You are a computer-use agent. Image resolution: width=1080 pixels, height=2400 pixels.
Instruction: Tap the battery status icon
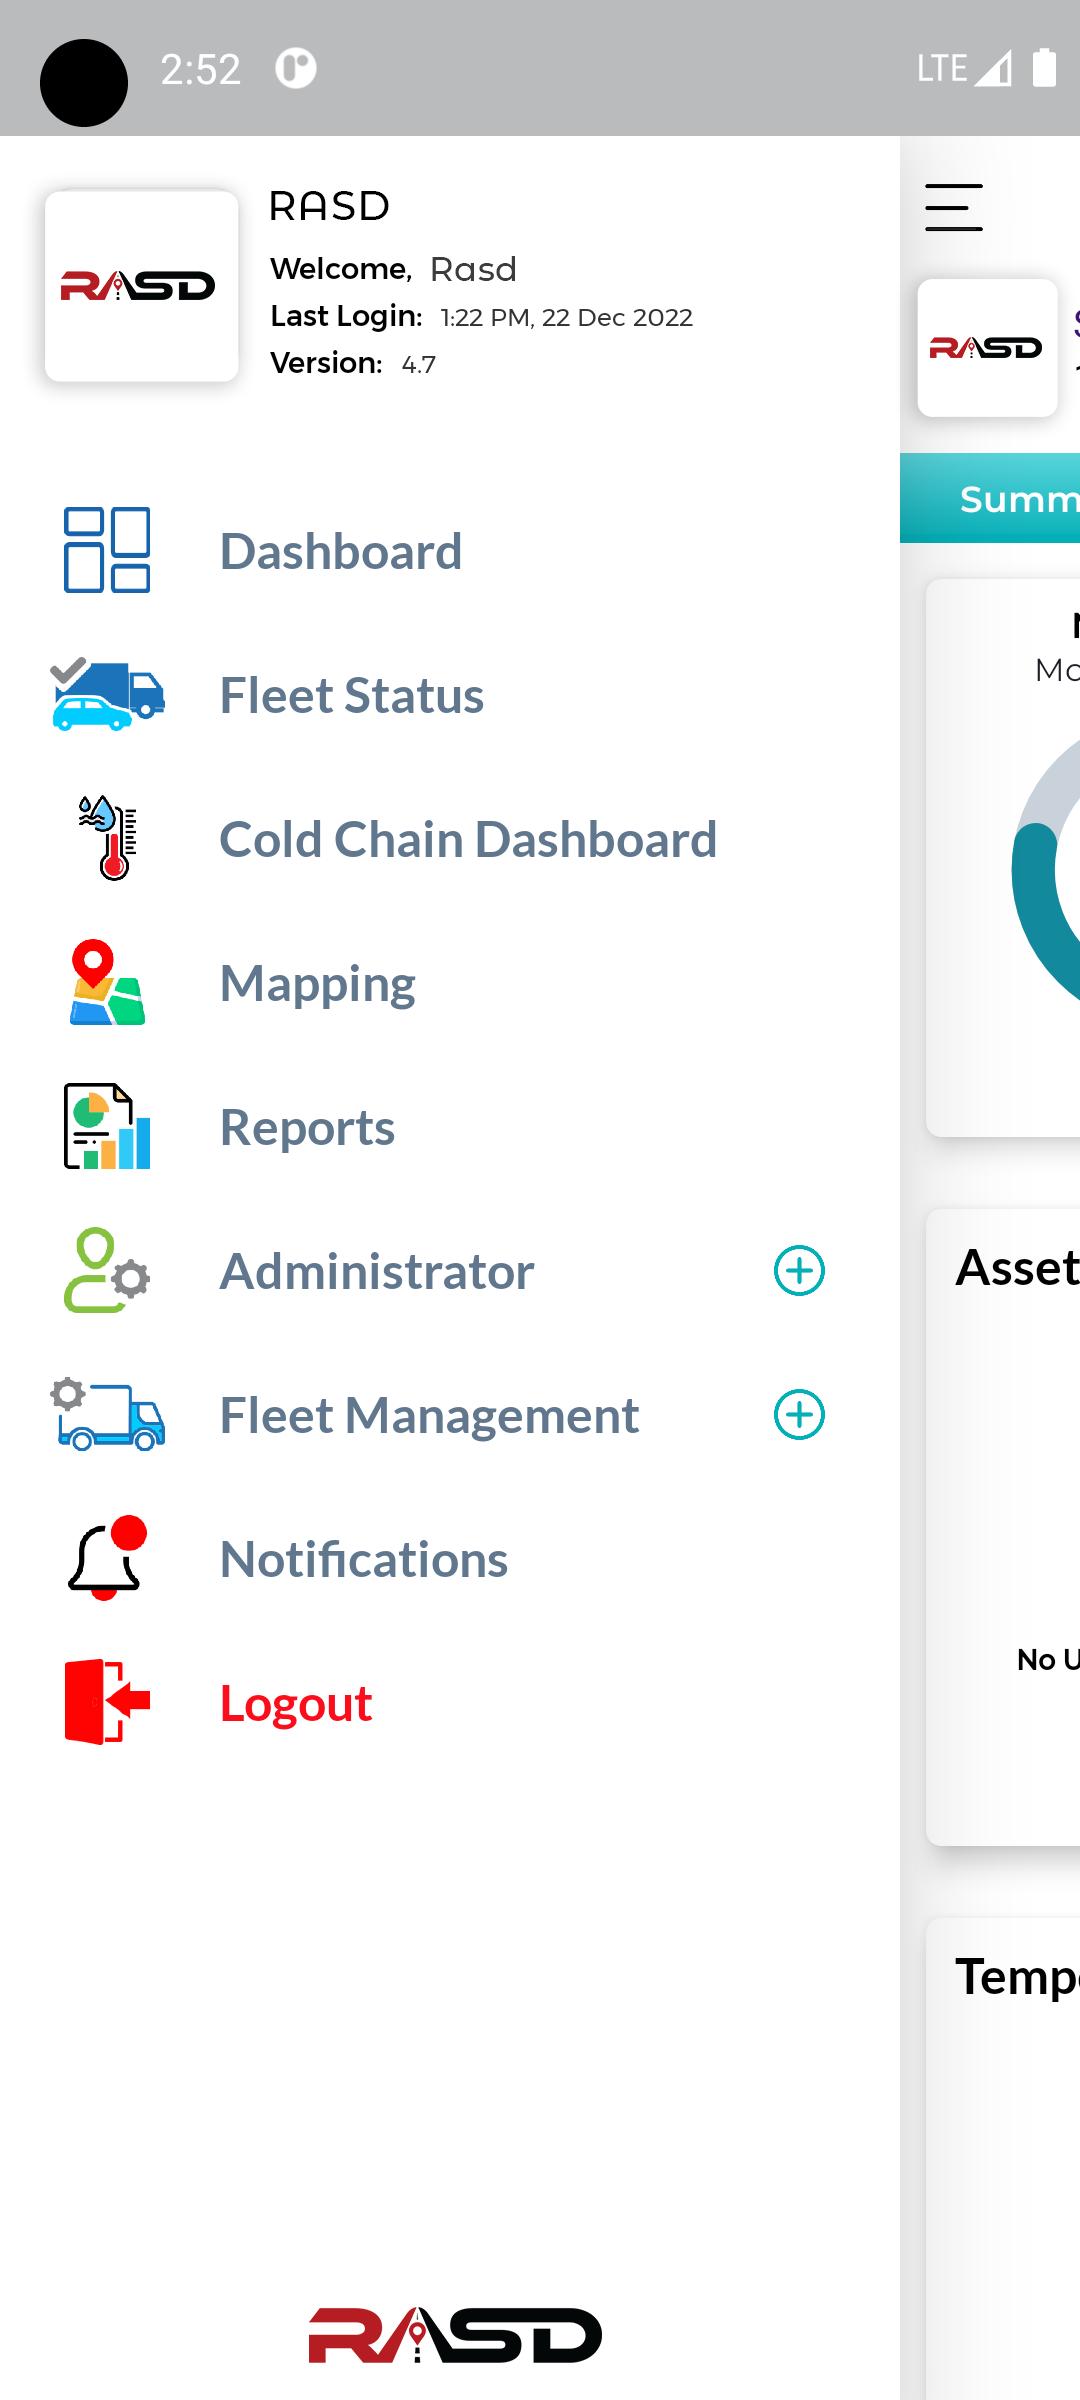click(x=1044, y=67)
